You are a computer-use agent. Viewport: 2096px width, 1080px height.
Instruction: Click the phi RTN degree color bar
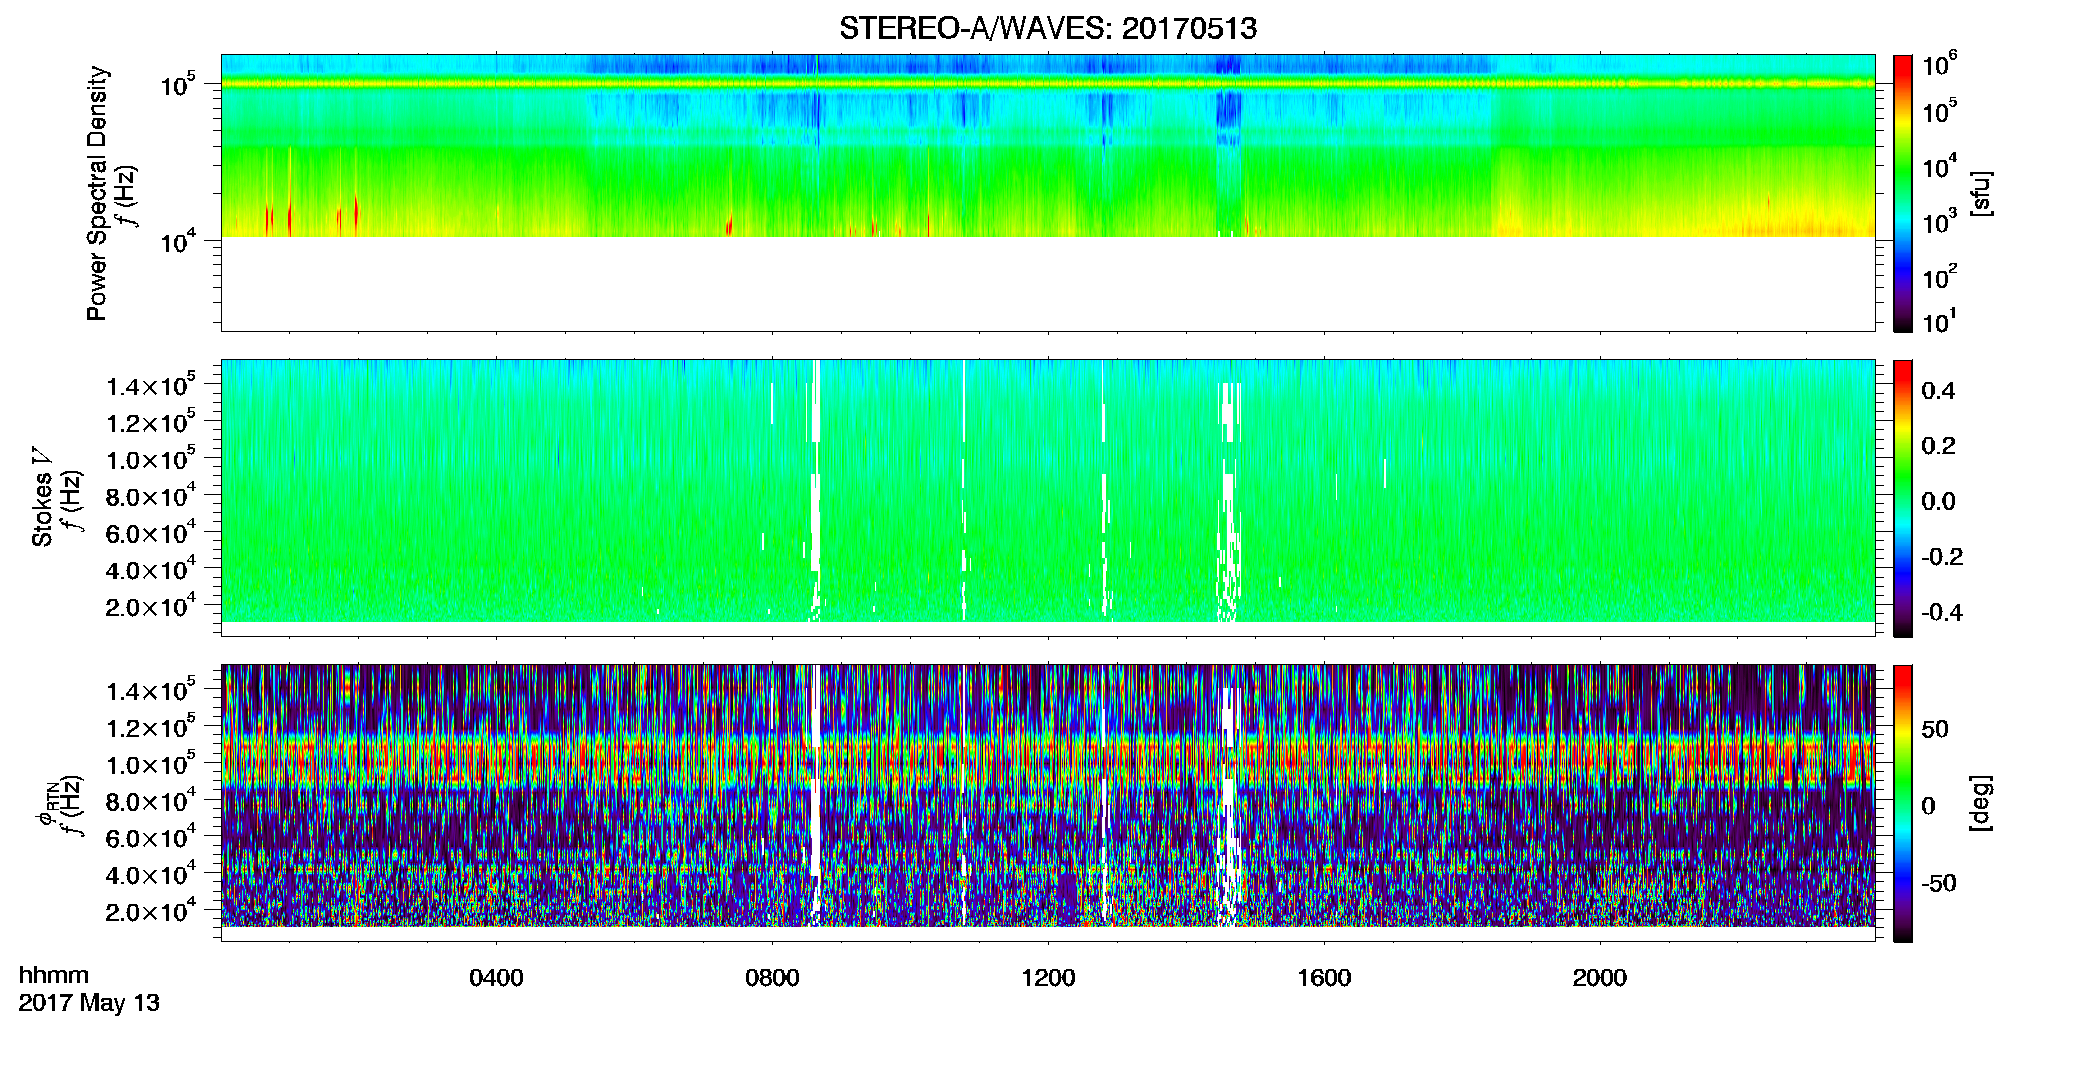tap(1903, 803)
